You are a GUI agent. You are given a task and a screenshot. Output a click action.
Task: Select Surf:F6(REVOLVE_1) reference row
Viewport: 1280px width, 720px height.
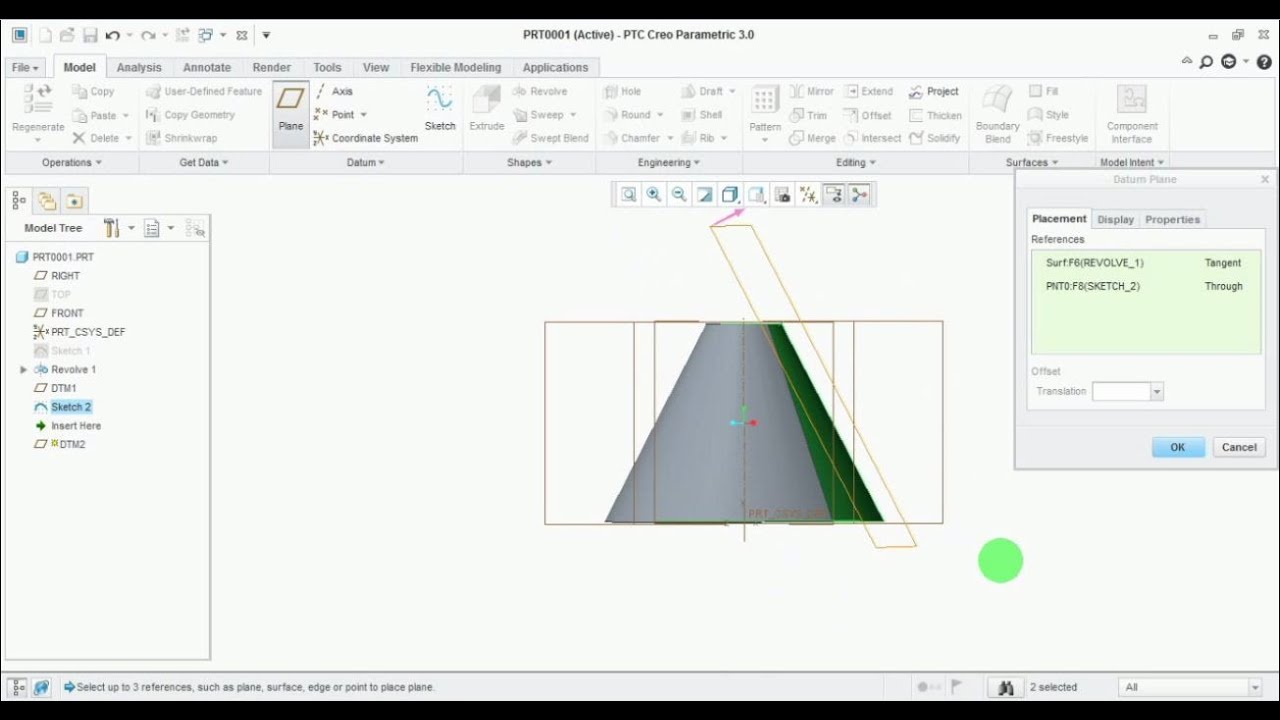(x=1146, y=263)
